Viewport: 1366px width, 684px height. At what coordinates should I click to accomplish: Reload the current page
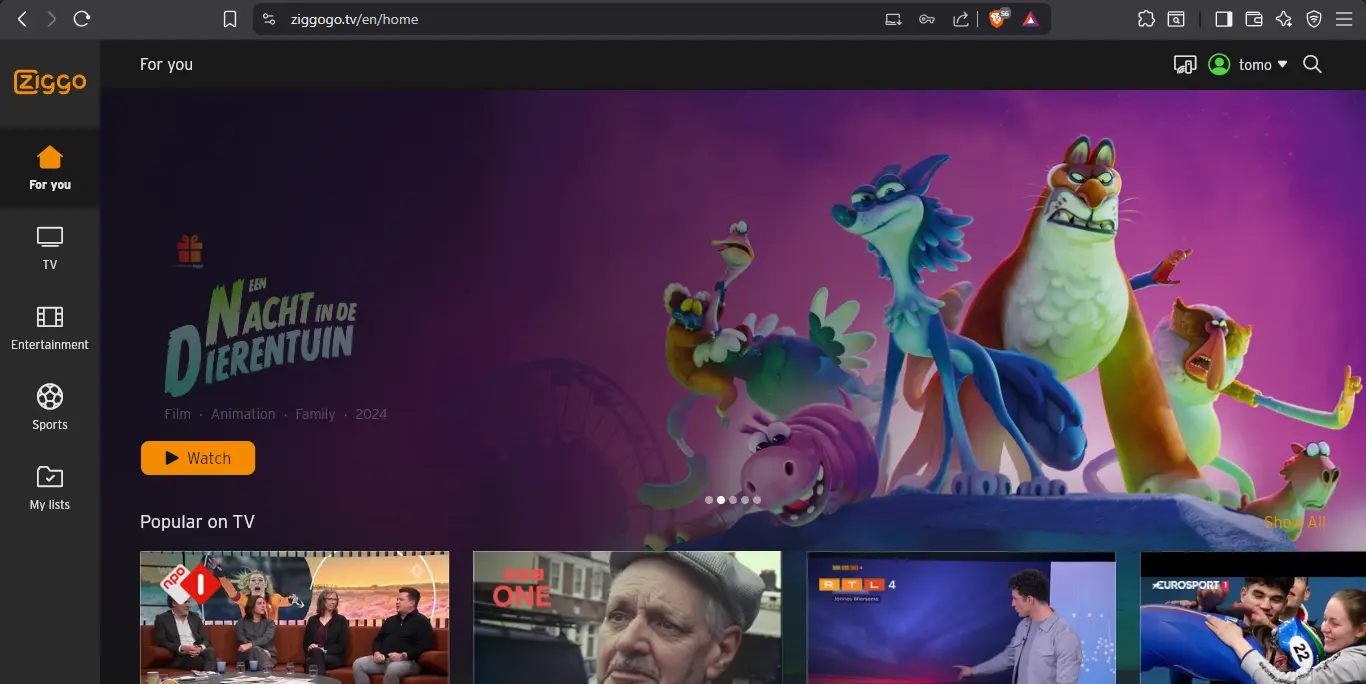pyautogui.click(x=82, y=19)
